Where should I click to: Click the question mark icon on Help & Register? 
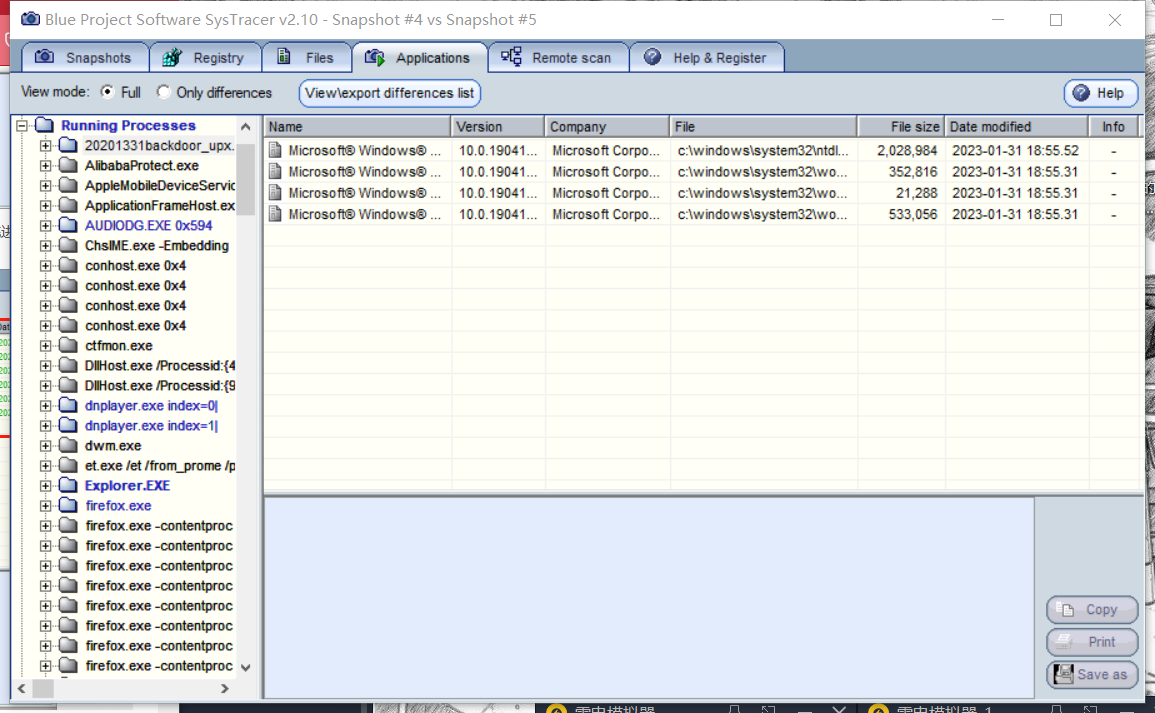pyautogui.click(x=652, y=57)
